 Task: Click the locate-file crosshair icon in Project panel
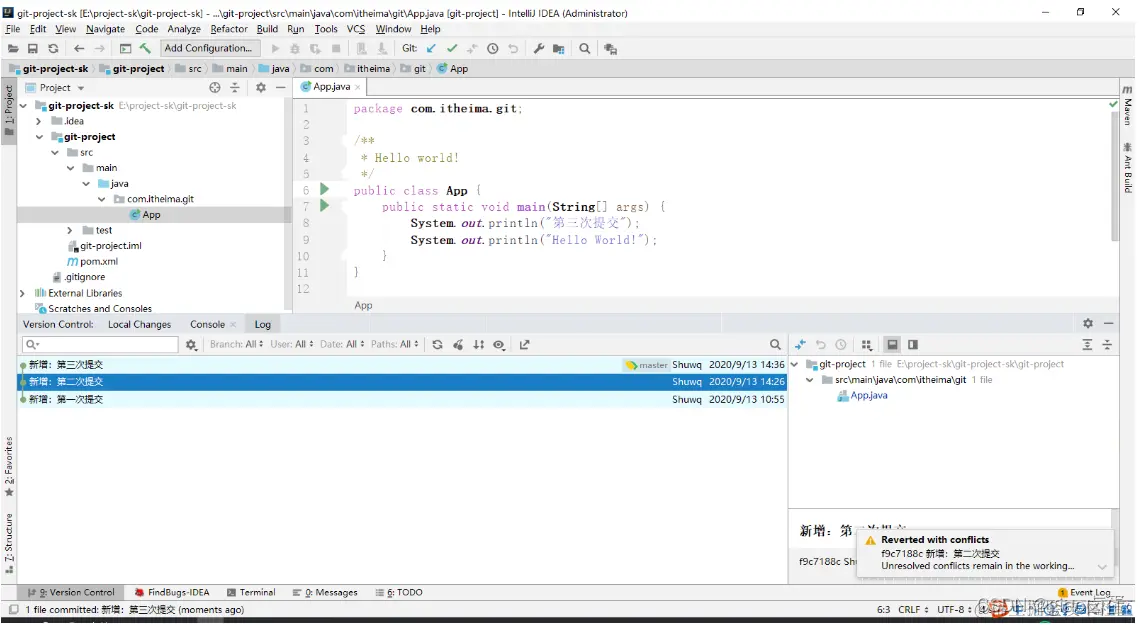214,88
